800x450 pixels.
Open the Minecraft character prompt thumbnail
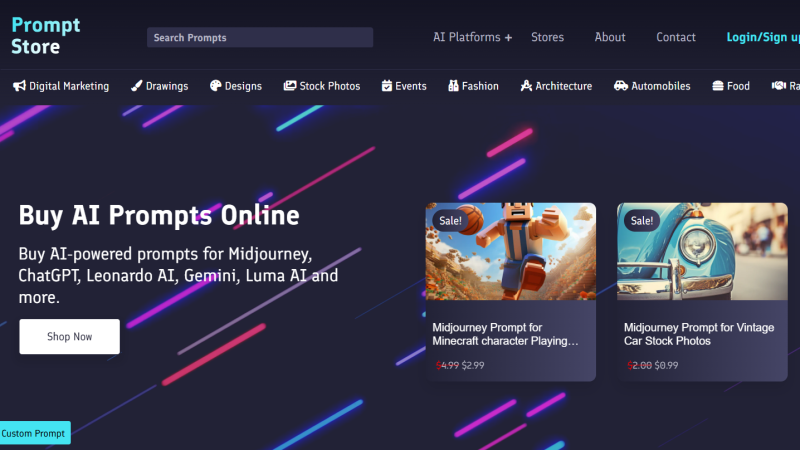point(510,252)
